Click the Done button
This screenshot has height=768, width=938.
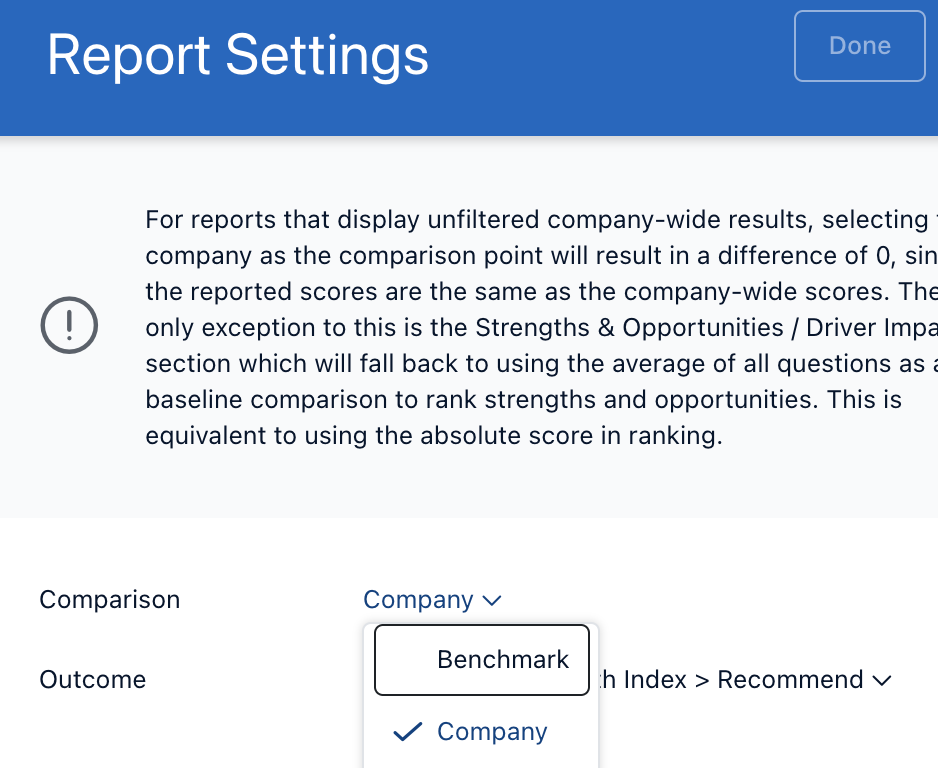pos(860,46)
